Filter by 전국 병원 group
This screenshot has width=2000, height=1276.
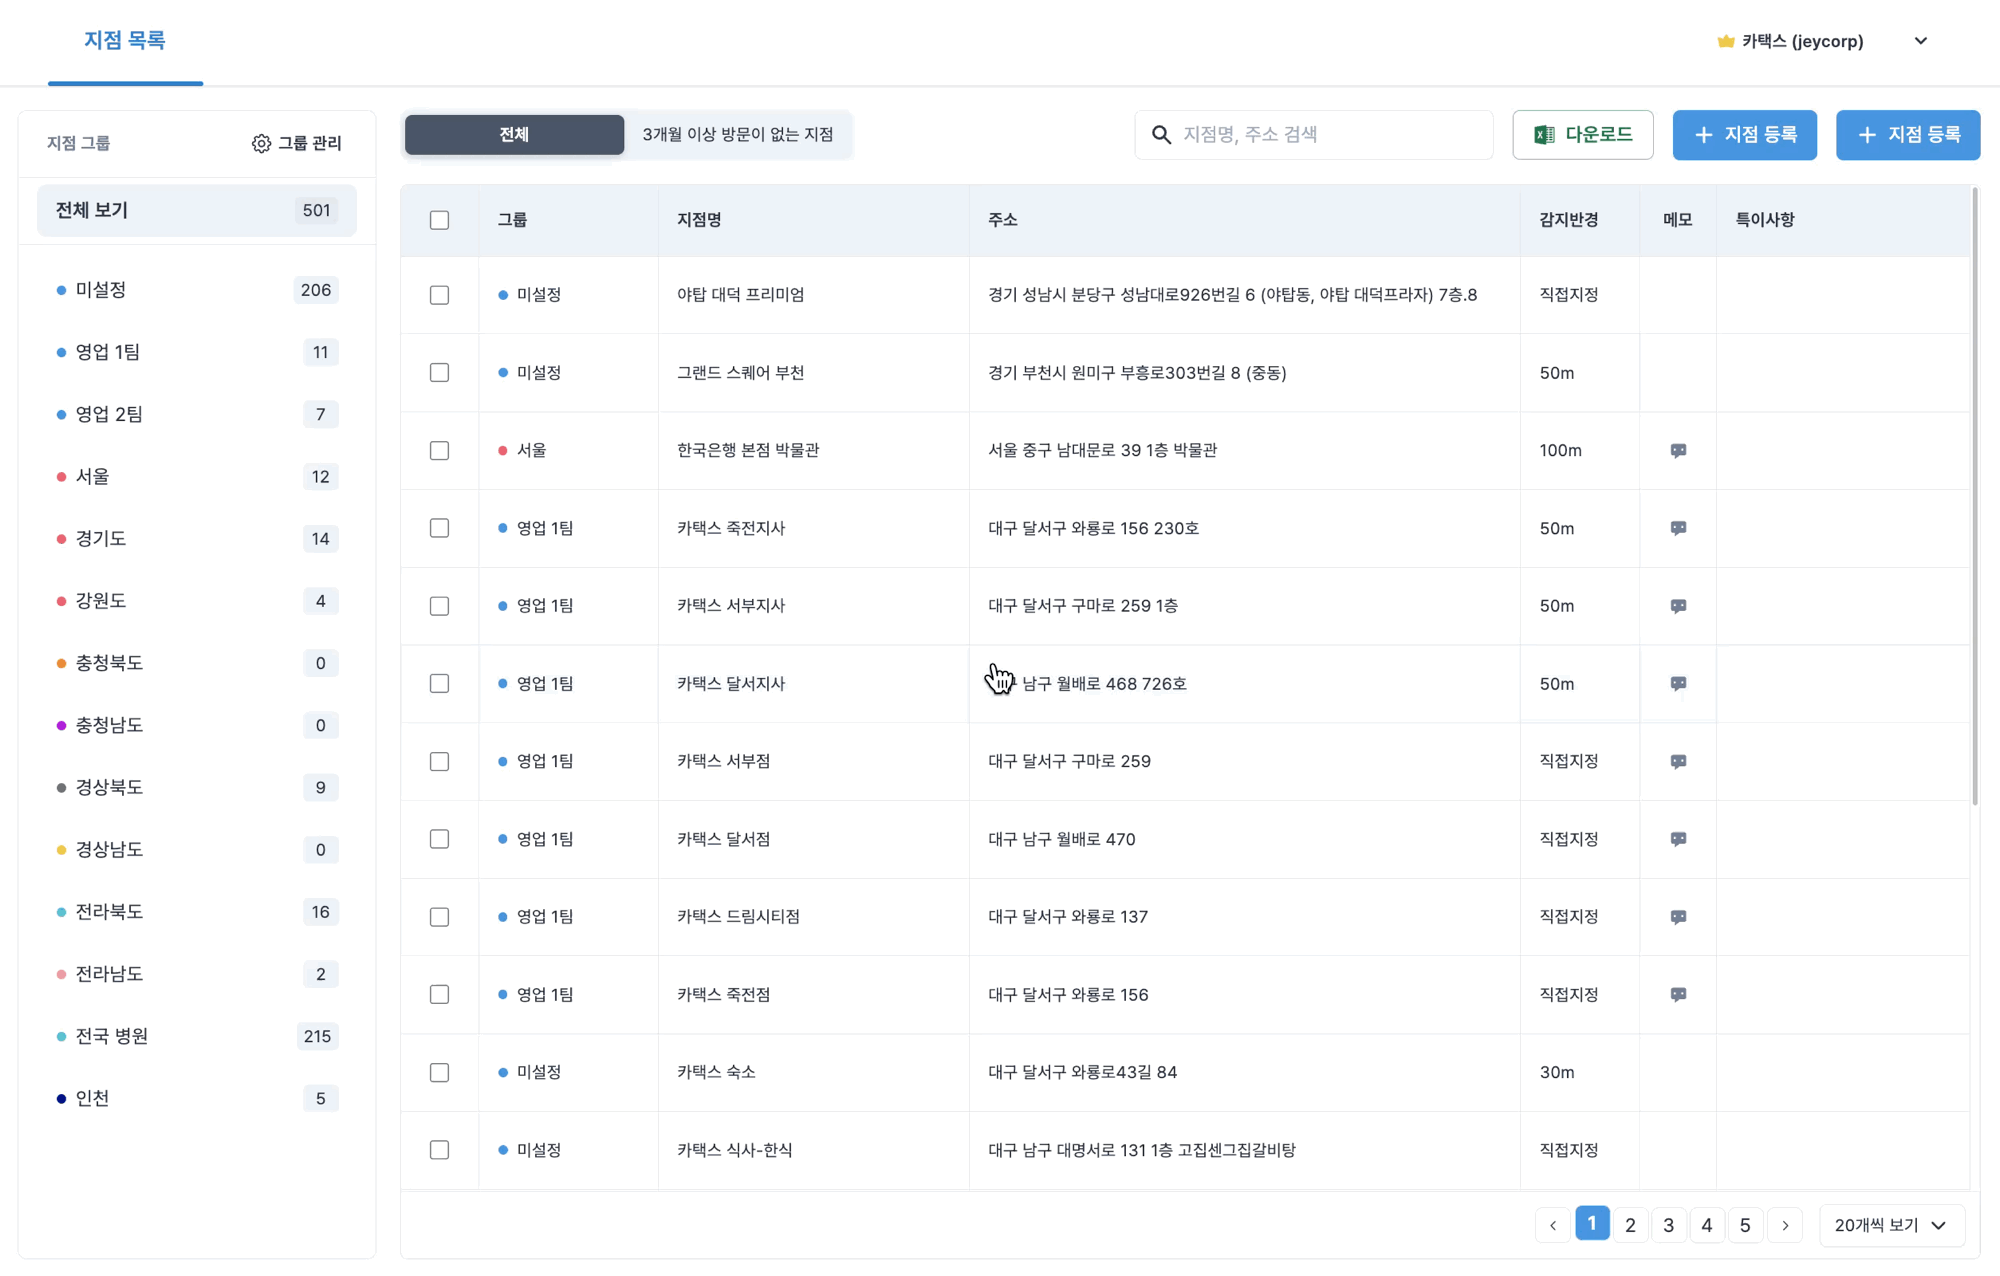click(x=112, y=1036)
